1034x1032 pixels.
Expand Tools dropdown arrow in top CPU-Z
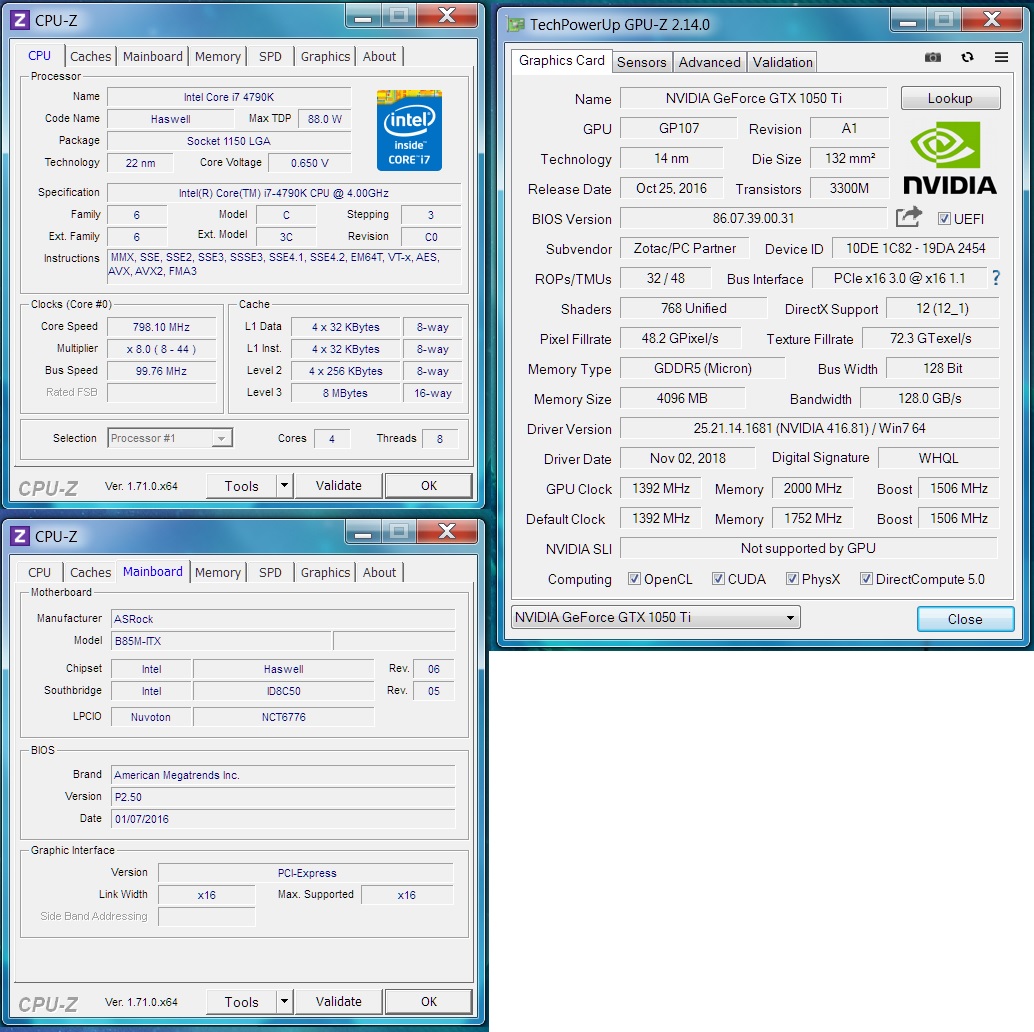click(x=284, y=485)
